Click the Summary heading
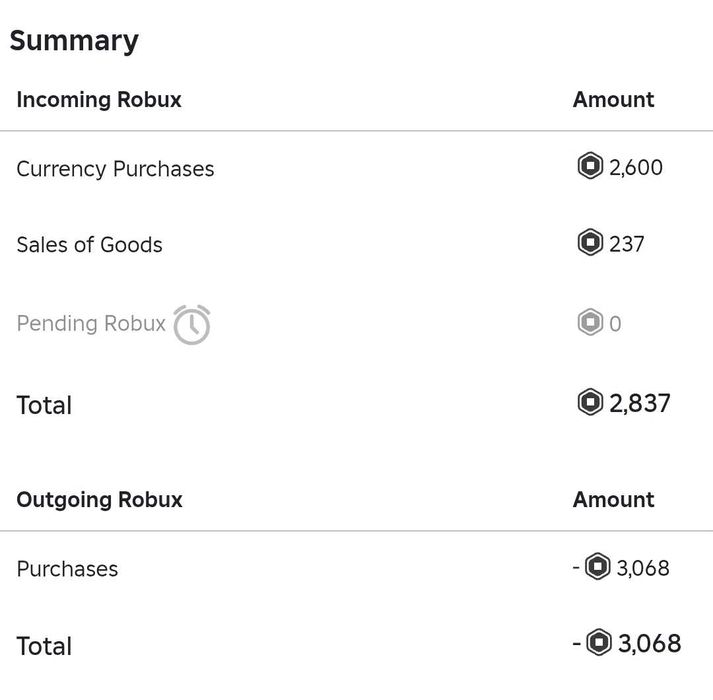This screenshot has height=700, width=713. click(74, 41)
